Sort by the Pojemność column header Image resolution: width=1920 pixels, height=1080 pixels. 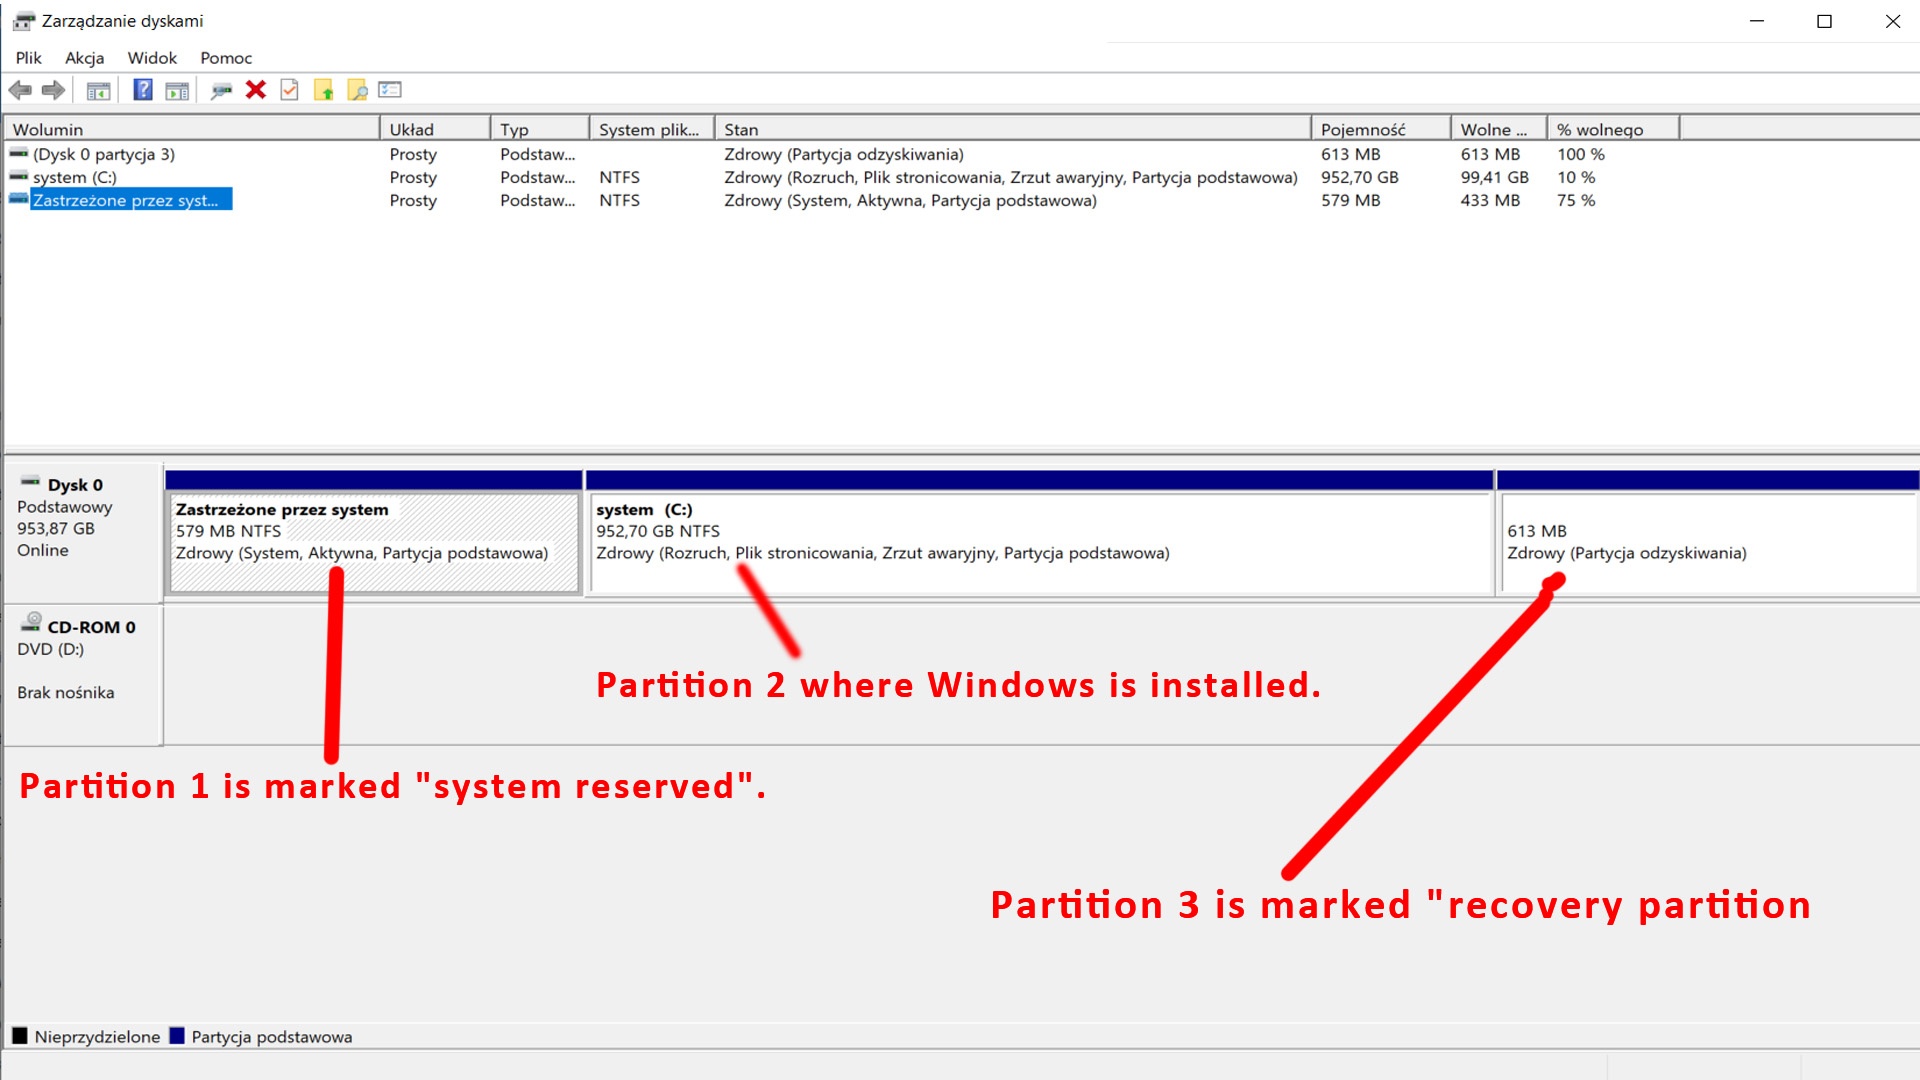(1381, 129)
